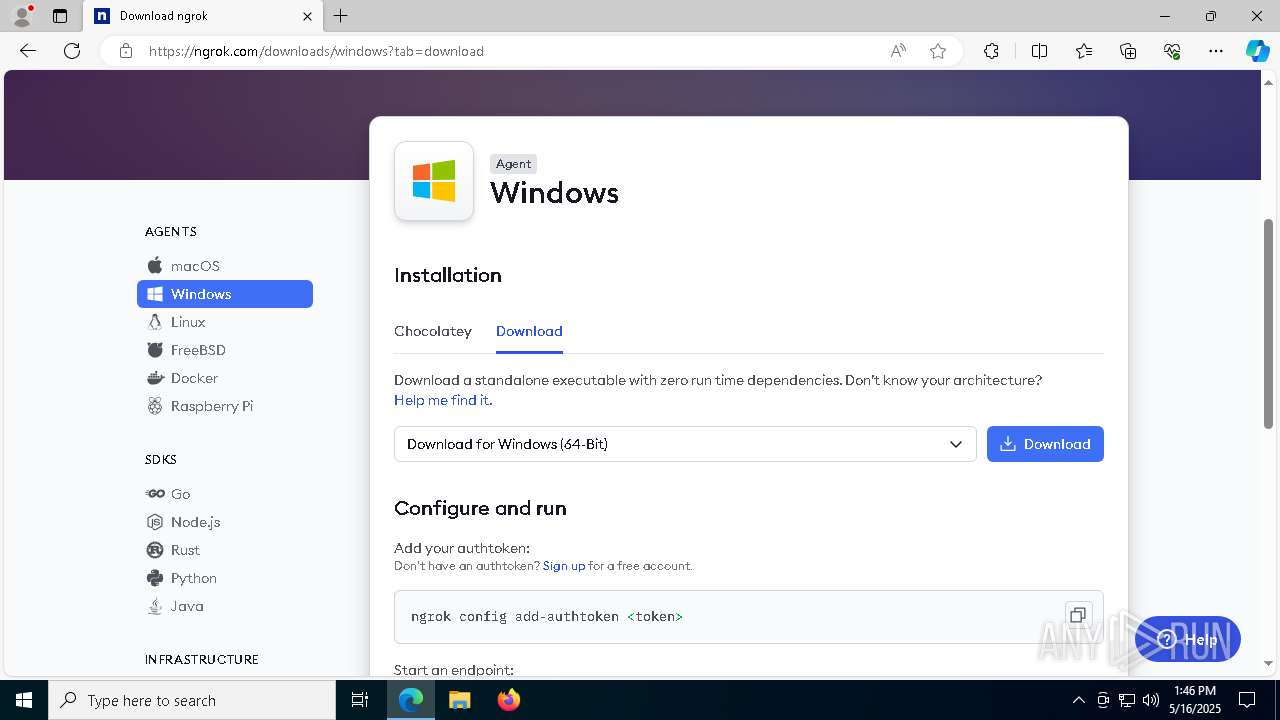1280x720 pixels.
Task: Select Windows in the agents sidebar
Action: 224,294
